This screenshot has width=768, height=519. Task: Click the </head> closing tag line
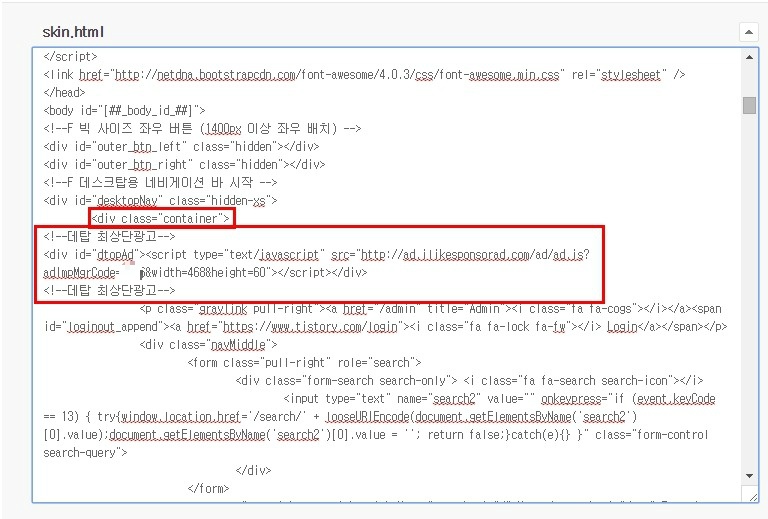click(64, 93)
